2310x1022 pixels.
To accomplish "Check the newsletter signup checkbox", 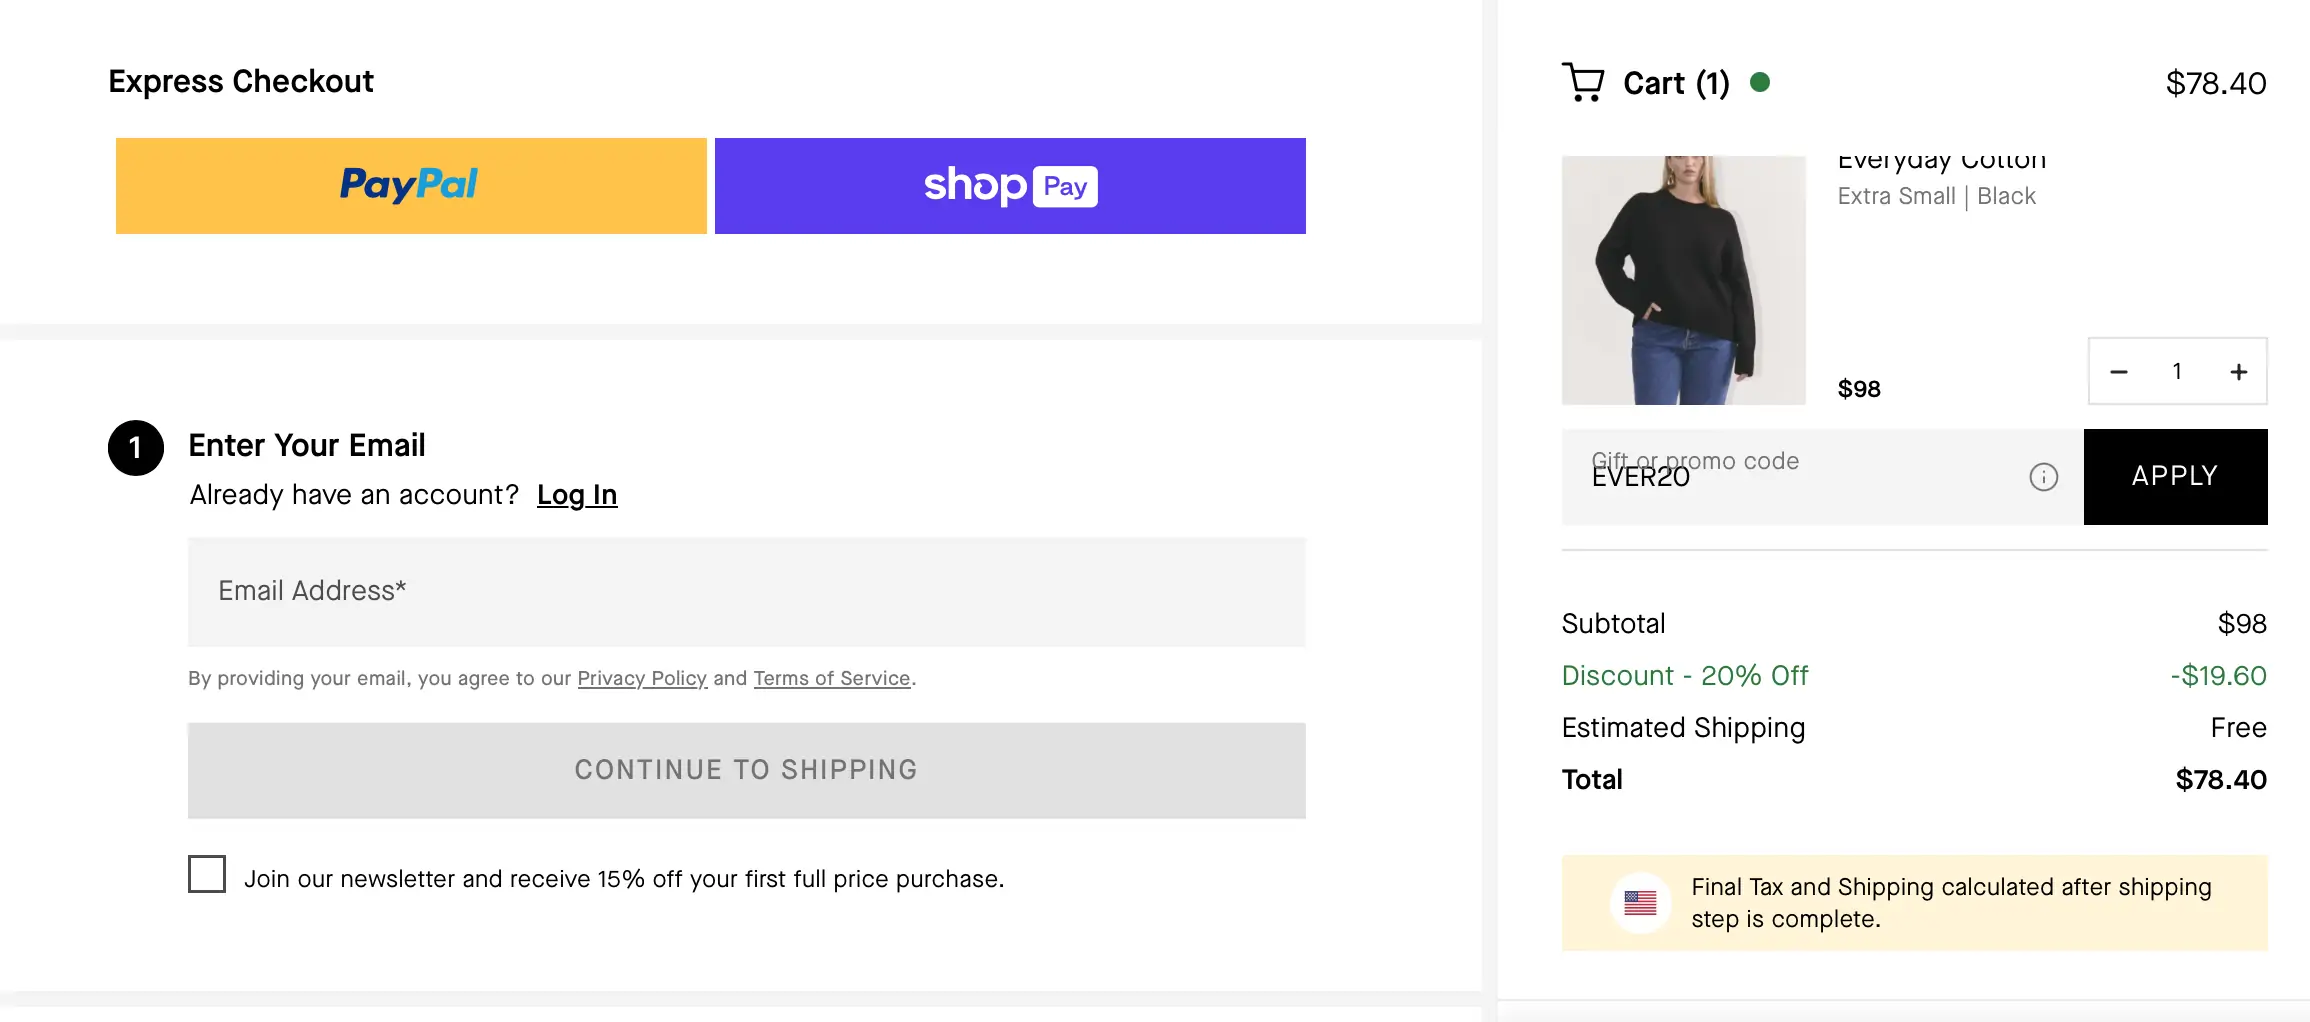I will (207, 874).
